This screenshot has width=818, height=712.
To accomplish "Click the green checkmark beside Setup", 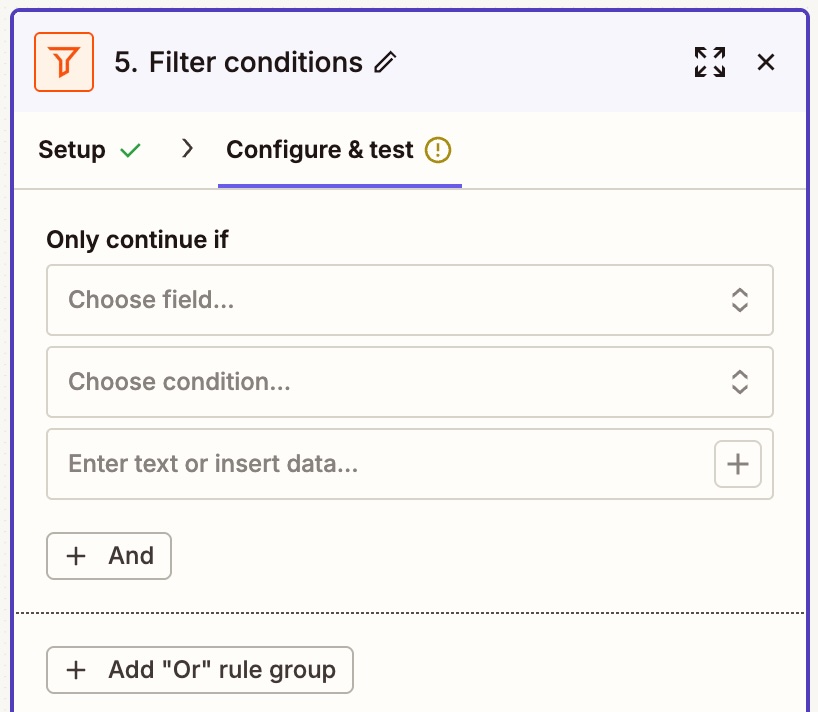I will [x=129, y=149].
